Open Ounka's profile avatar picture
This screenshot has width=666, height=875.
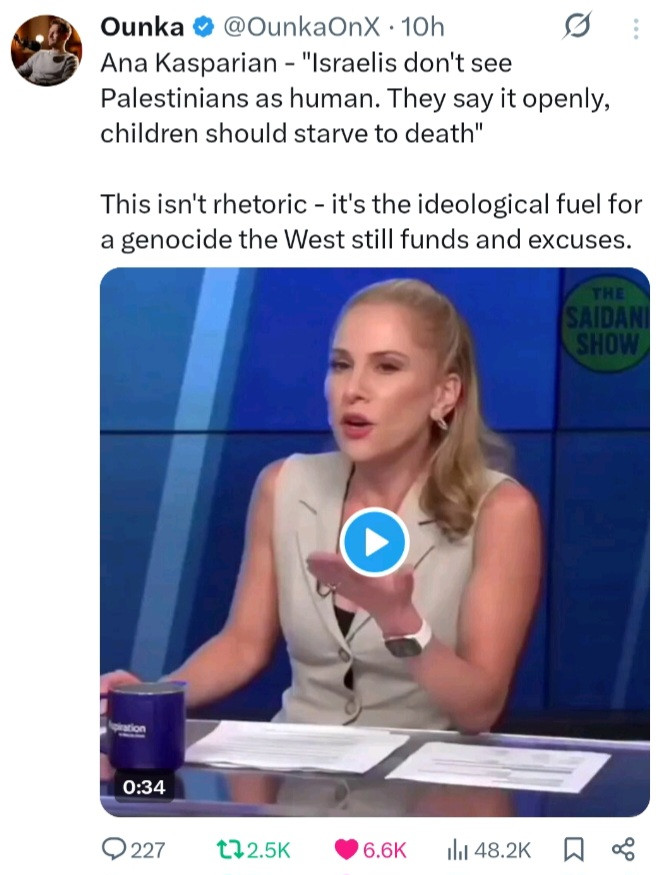(x=46, y=50)
